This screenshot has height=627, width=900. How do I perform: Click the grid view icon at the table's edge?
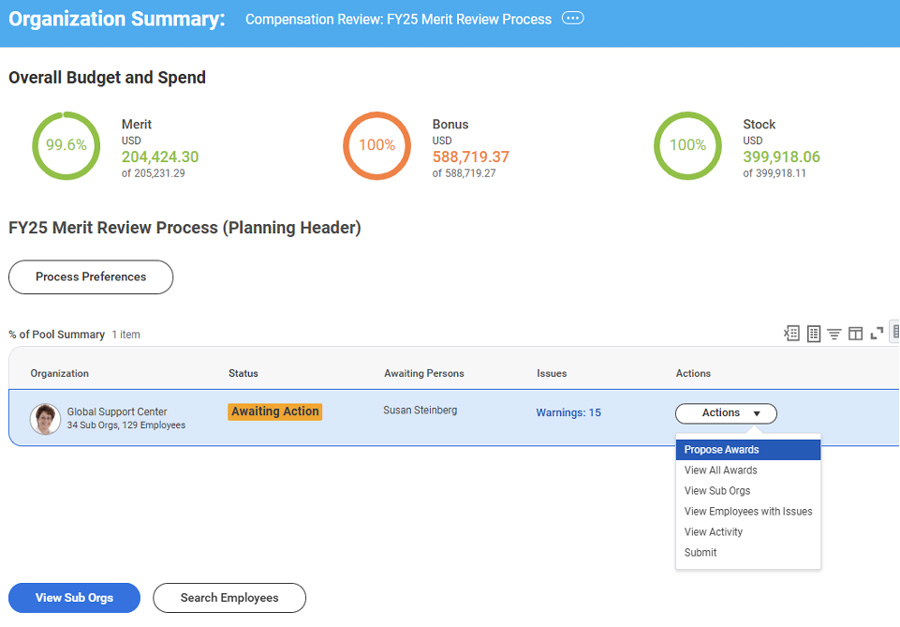(895, 332)
